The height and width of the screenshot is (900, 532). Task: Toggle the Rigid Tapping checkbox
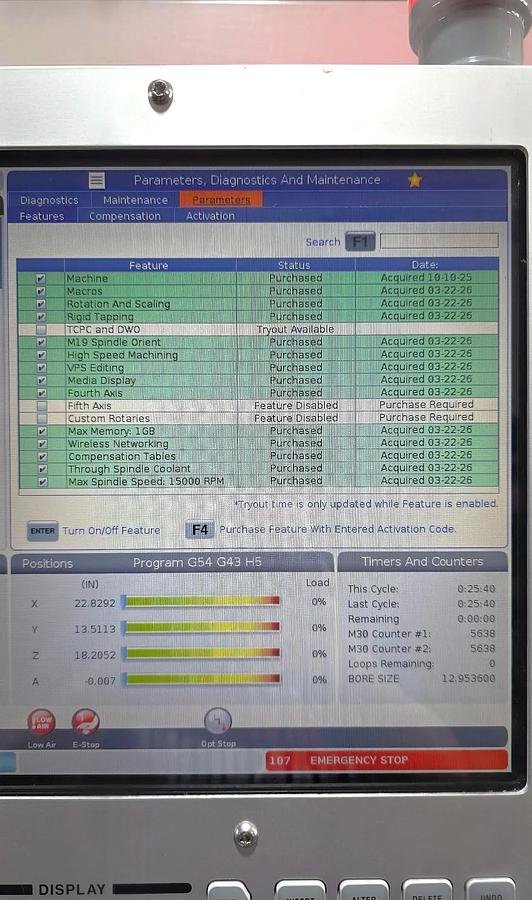tap(41, 316)
